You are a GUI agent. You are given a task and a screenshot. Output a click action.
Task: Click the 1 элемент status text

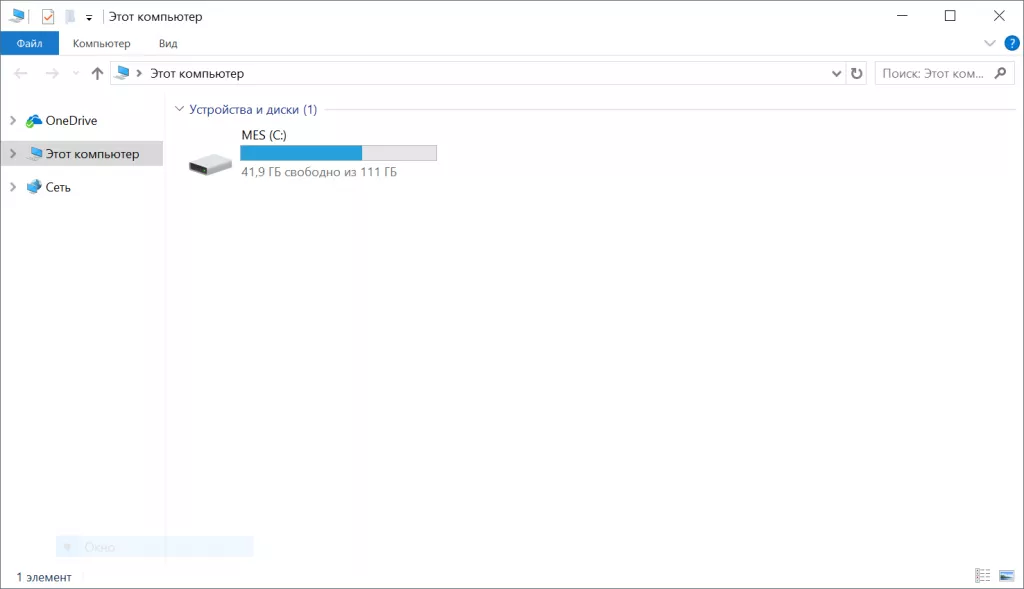[x=44, y=577]
